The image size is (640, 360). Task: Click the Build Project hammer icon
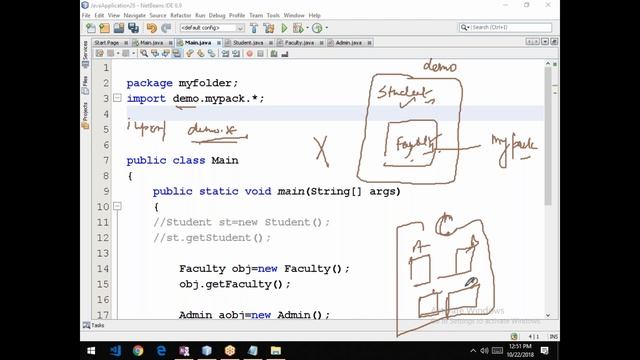(254, 28)
